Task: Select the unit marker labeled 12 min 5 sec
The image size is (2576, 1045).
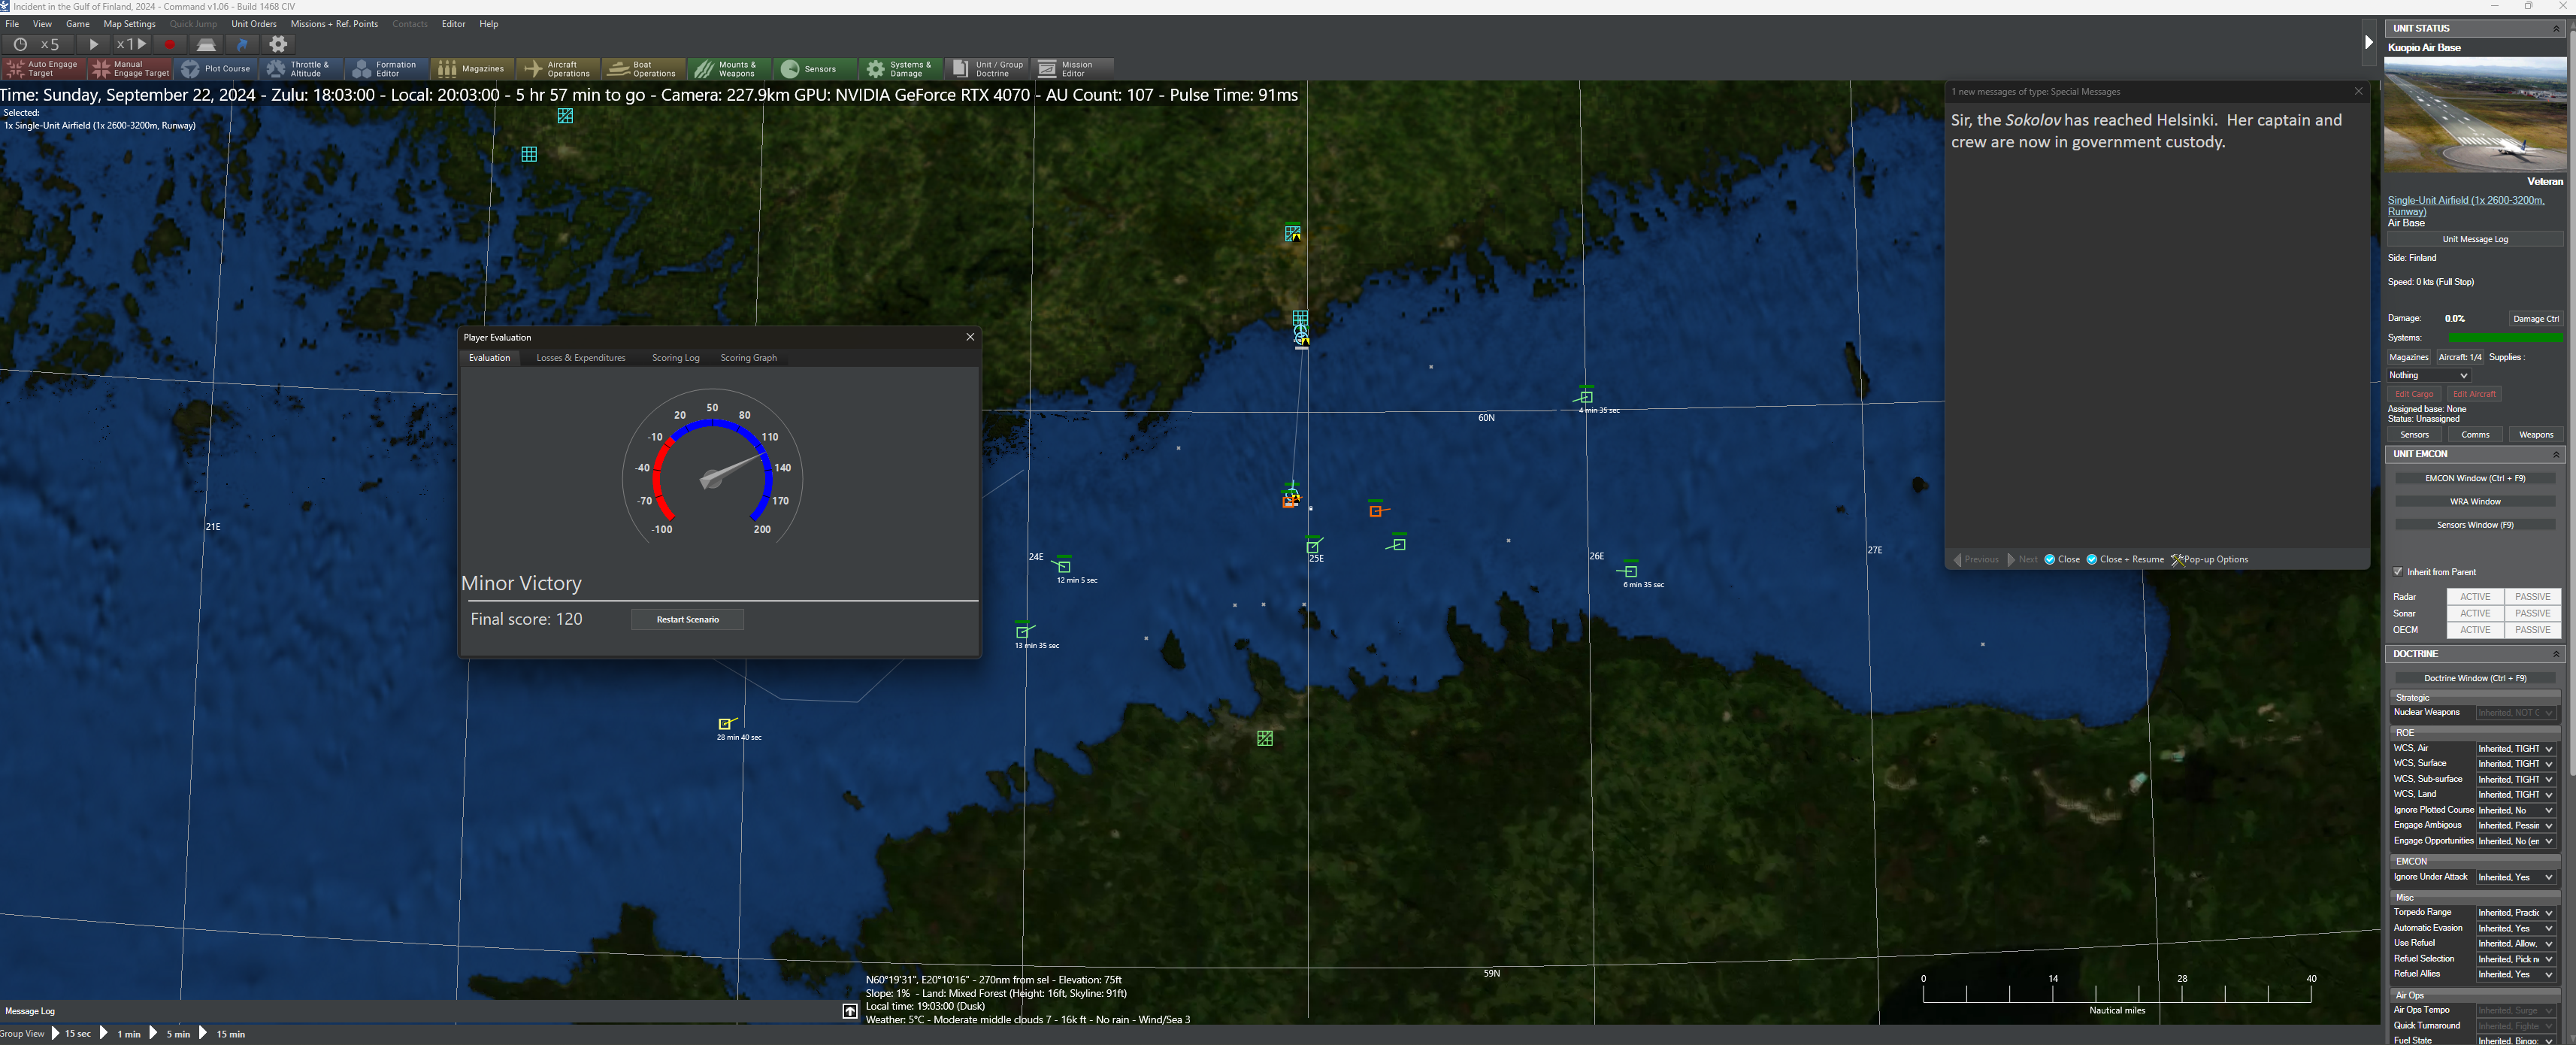Action: pyautogui.click(x=1063, y=566)
